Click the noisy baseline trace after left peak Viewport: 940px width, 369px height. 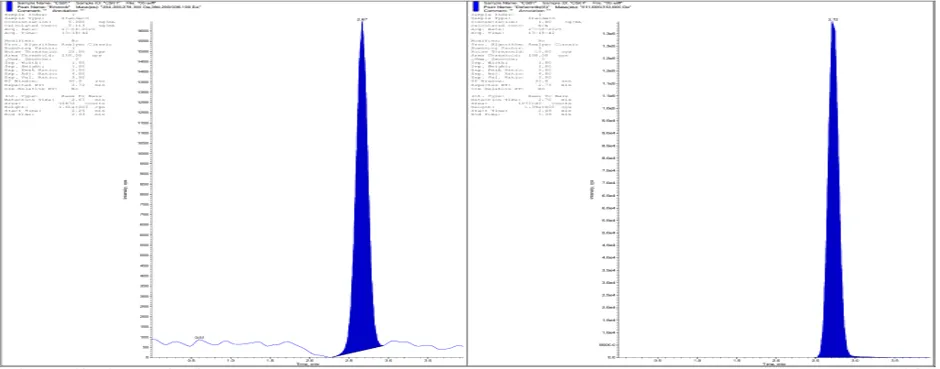point(423,345)
